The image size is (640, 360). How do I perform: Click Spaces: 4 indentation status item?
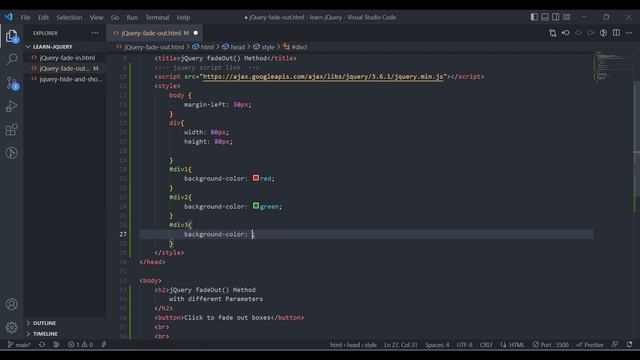[x=437, y=345]
